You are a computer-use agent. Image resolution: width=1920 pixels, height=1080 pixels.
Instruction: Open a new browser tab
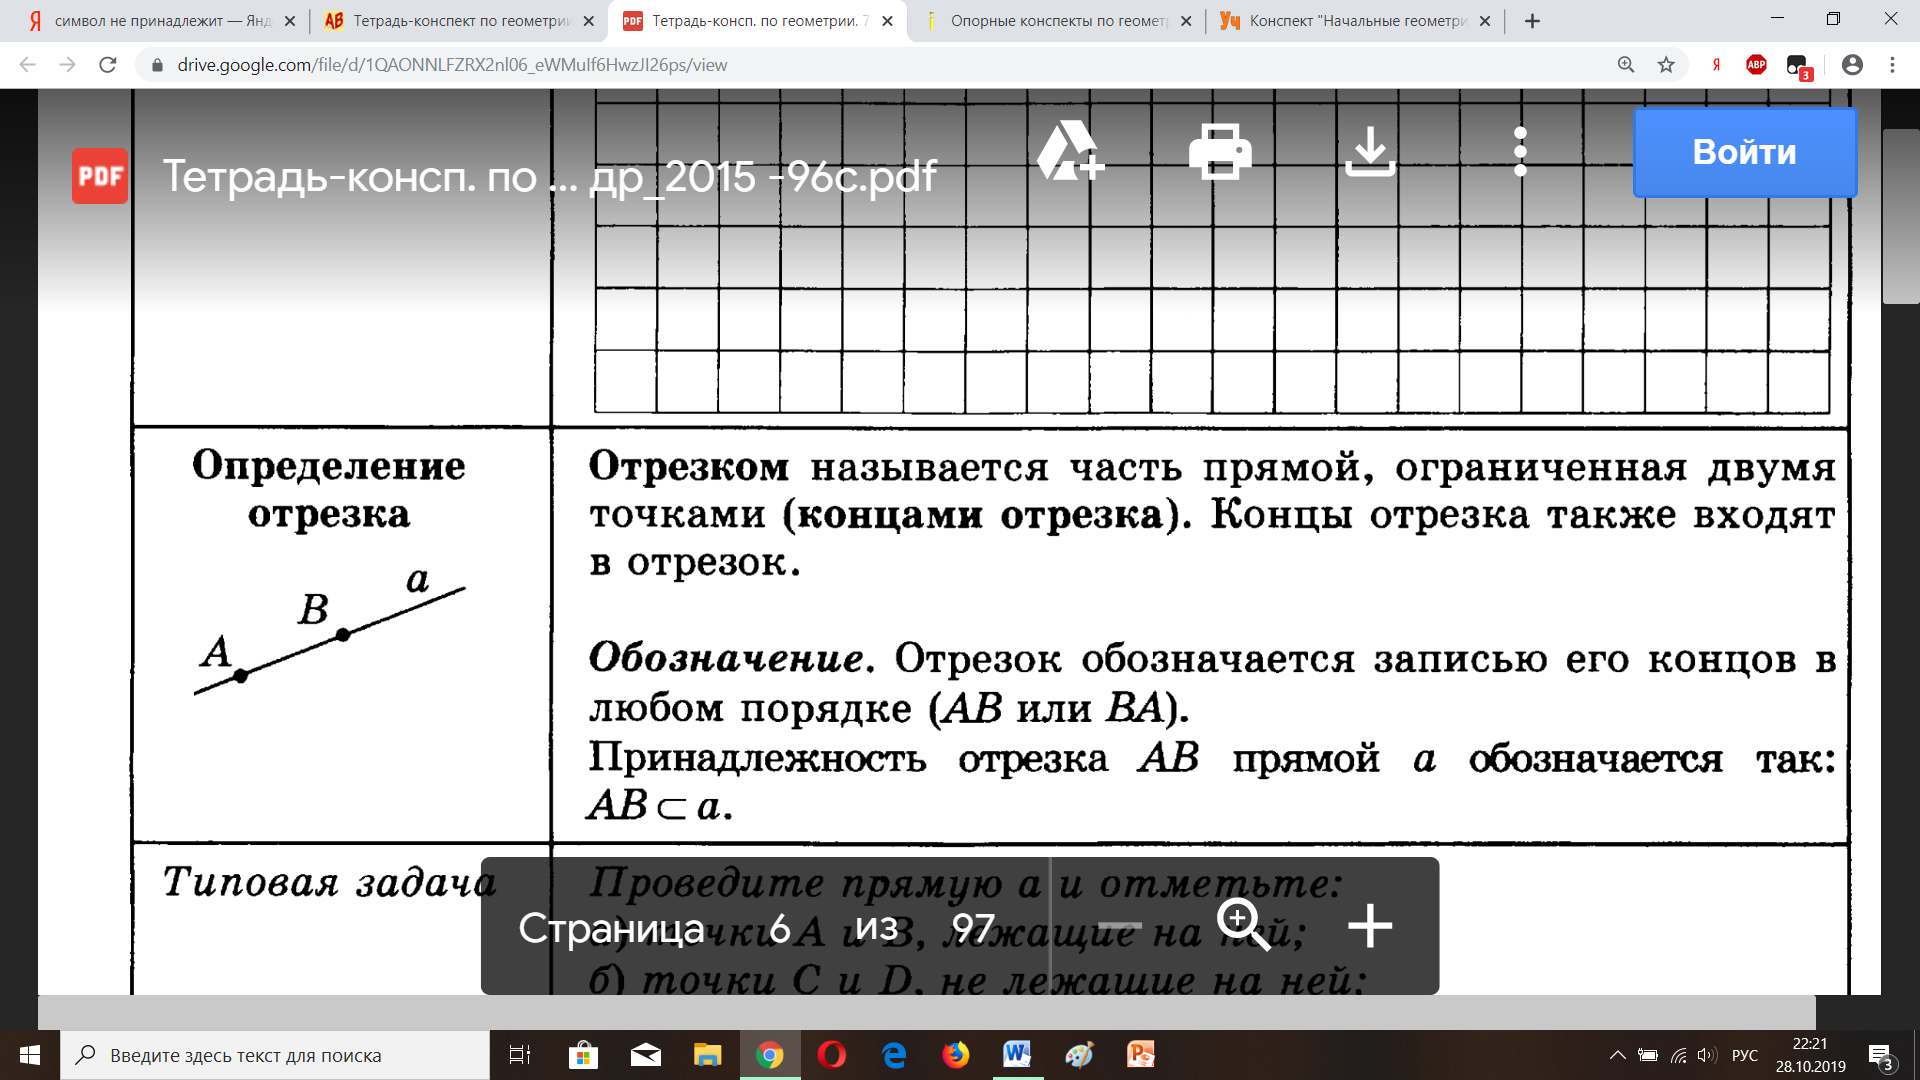click(x=1532, y=21)
